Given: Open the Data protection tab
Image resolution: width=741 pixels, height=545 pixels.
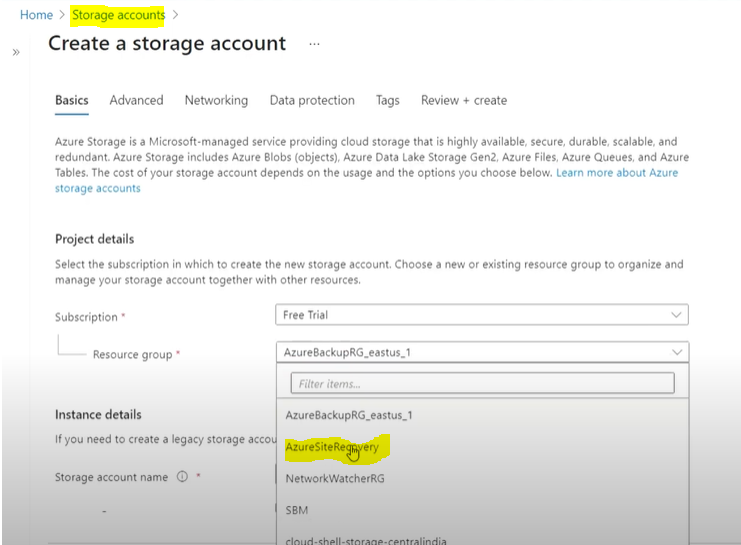Looking at the screenshot, I should point(312,101).
